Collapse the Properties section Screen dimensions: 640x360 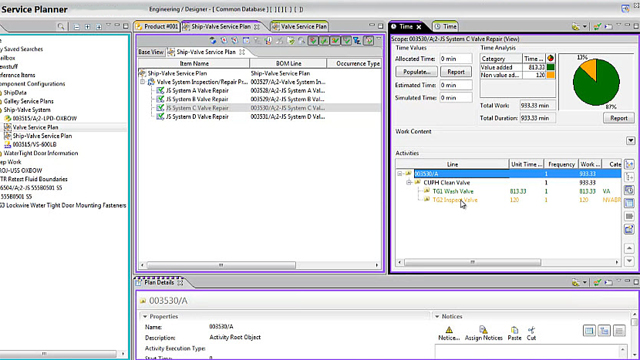(145, 316)
